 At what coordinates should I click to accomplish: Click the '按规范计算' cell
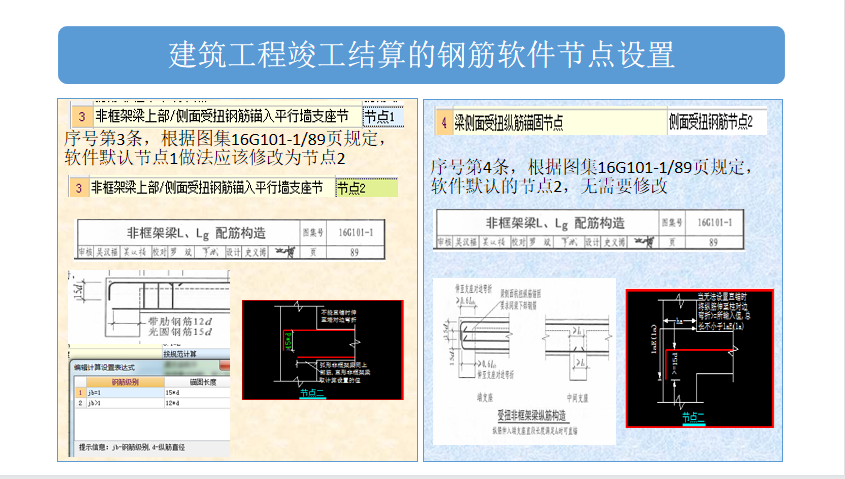click(x=196, y=354)
